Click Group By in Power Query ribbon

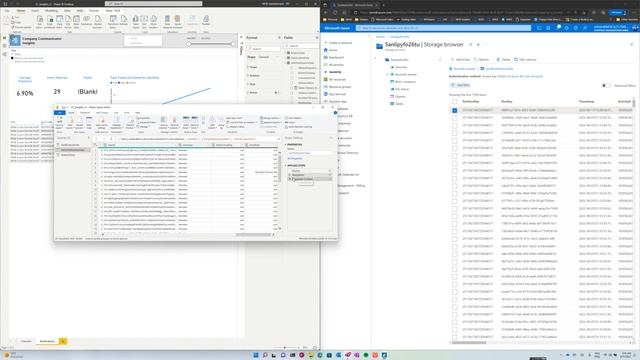tap(221, 122)
